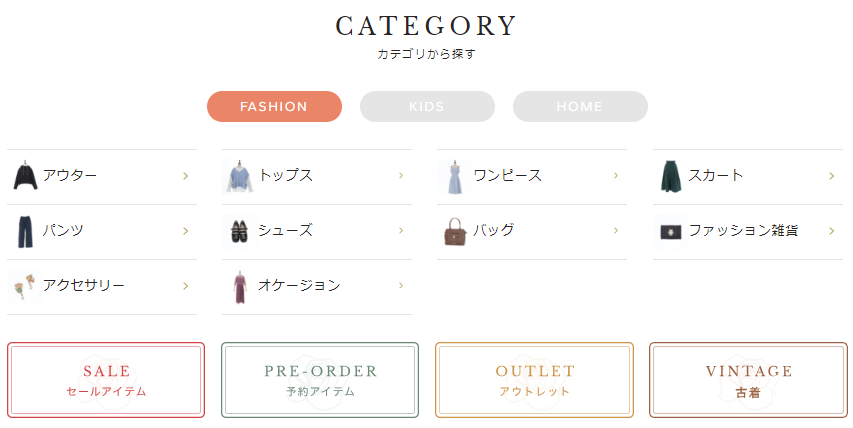Click the green skirt icon for スカート
The image size is (853, 428).
[671, 176]
